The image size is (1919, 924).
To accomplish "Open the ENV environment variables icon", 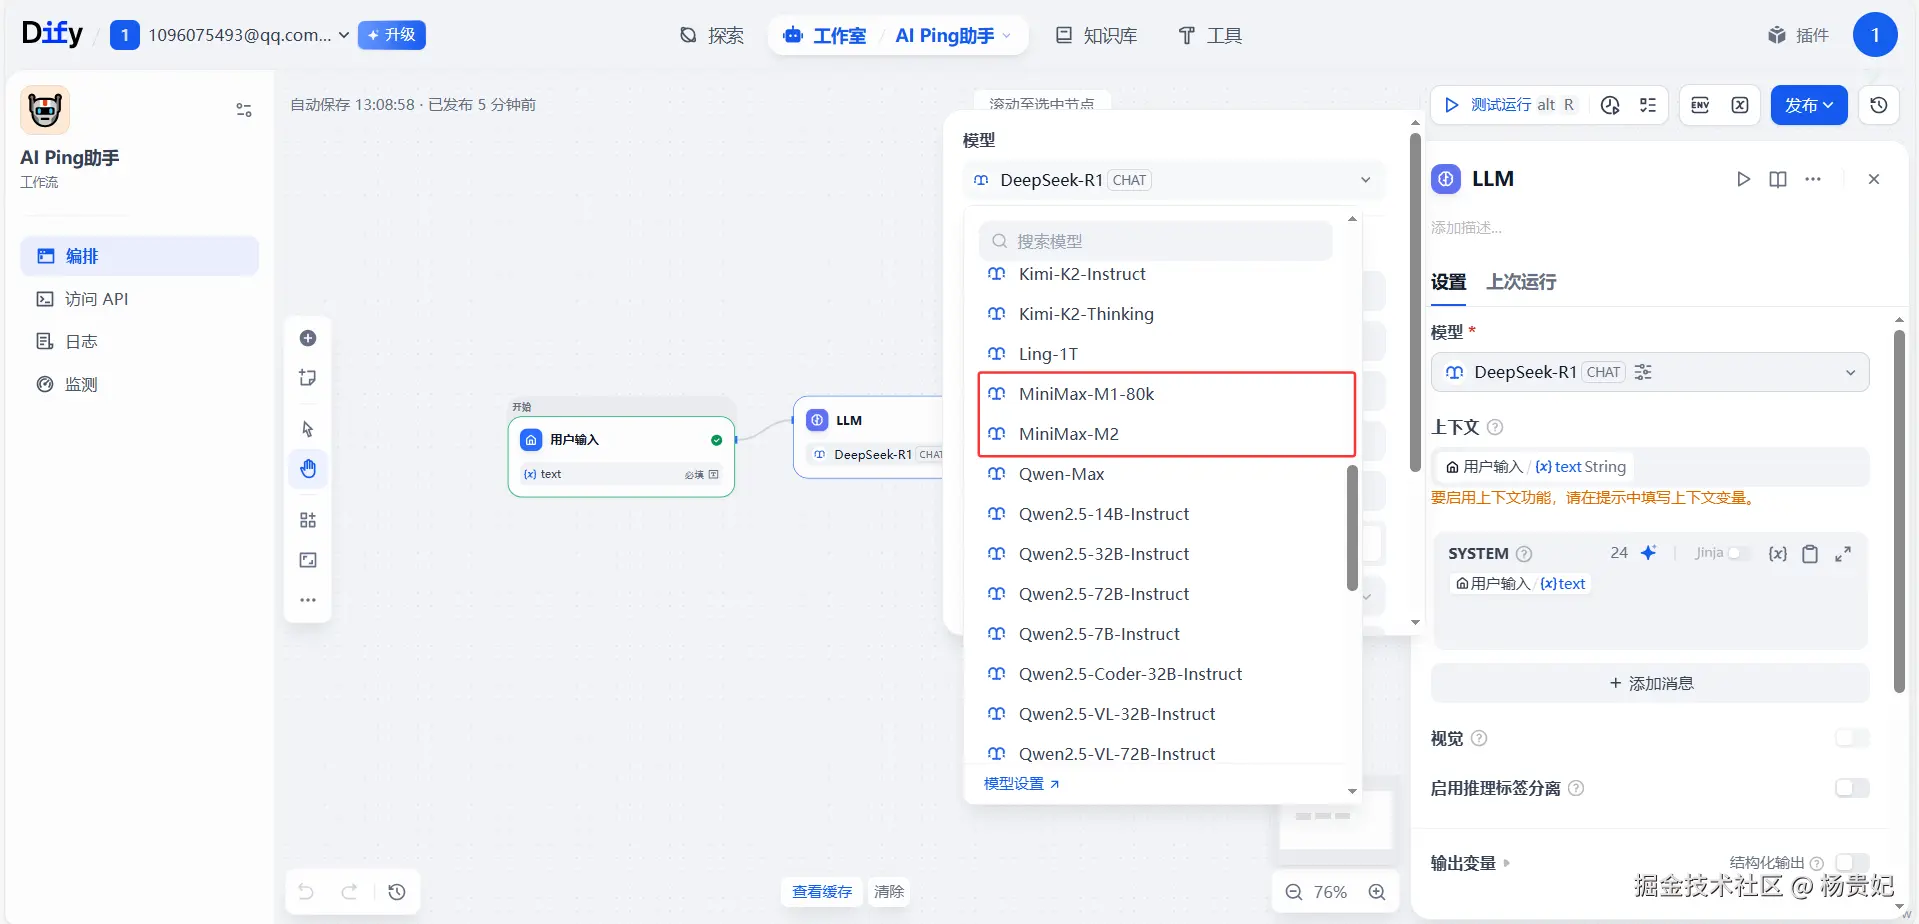I will click(1700, 105).
